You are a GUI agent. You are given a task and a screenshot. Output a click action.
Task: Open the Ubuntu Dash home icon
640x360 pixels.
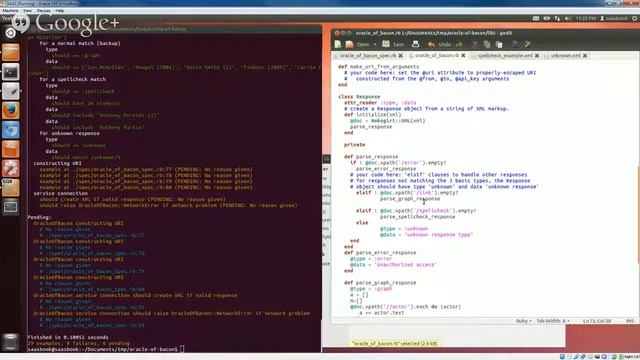point(11,33)
